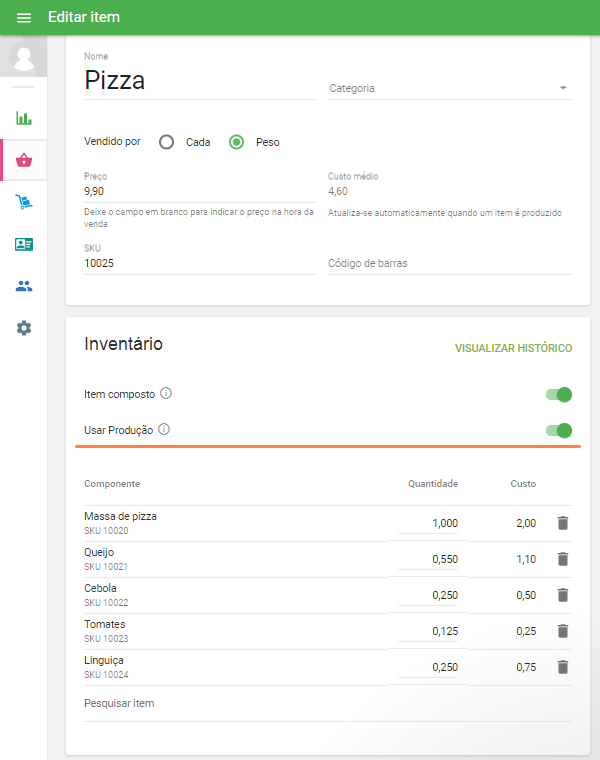This screenshot has height=760, width=600.
Task: Click the Pesquisar item search field
Action: pos(328,704)
